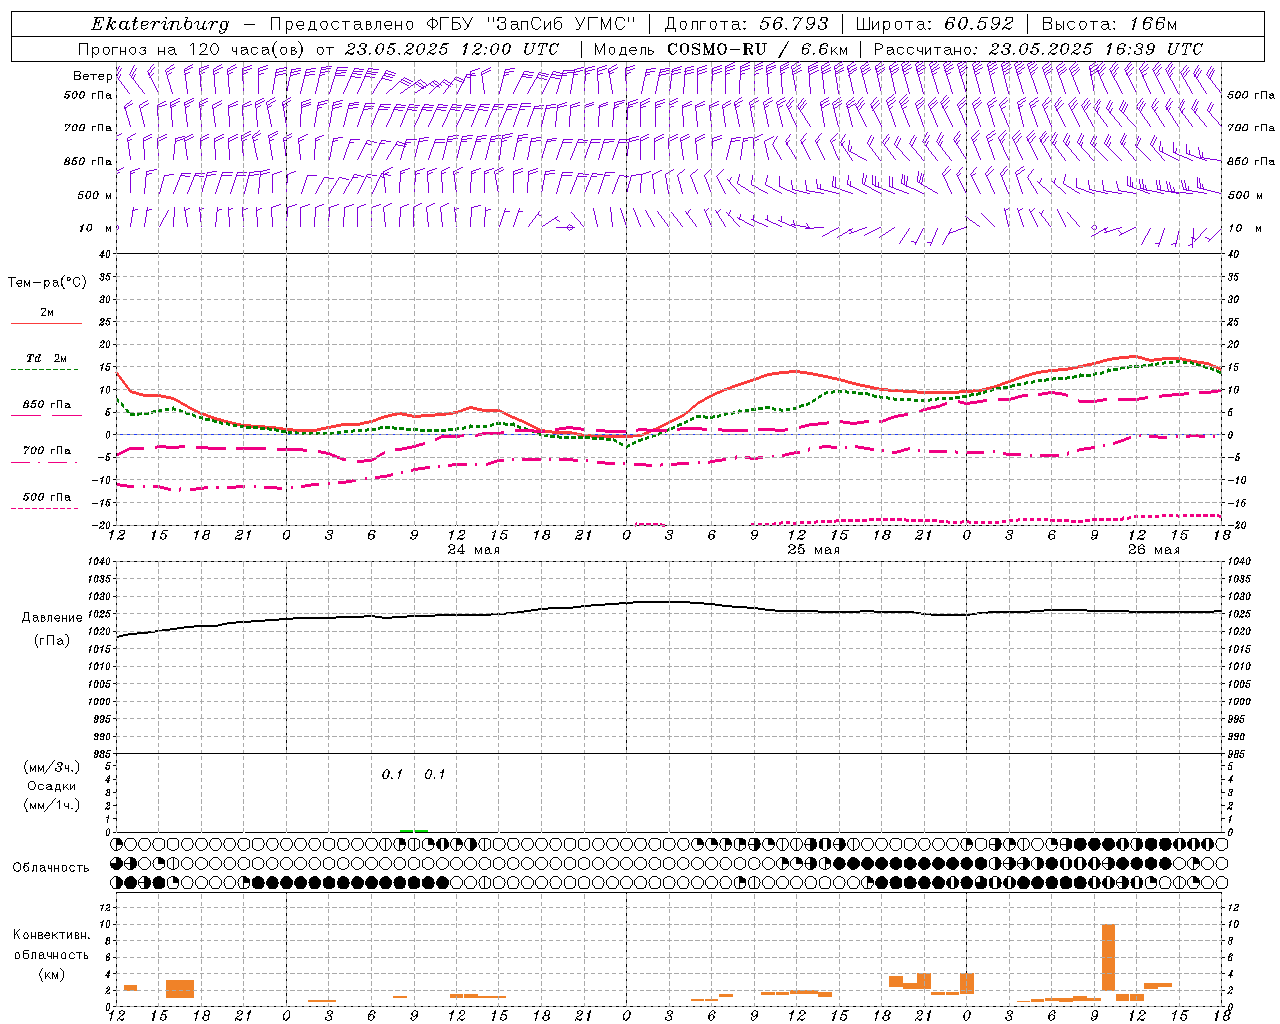Click the "(гПа)" unit under Давление
Screen dimensions: 1280x1024
(x=52, y=641)
